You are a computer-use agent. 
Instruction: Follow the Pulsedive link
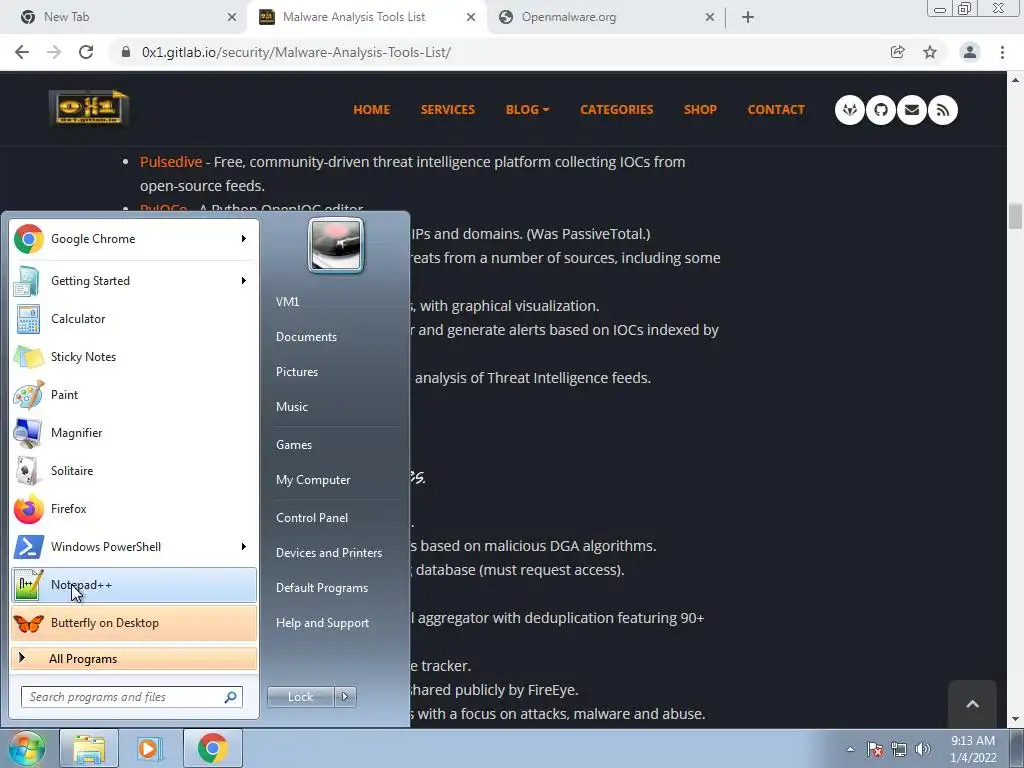click(171, 162)
